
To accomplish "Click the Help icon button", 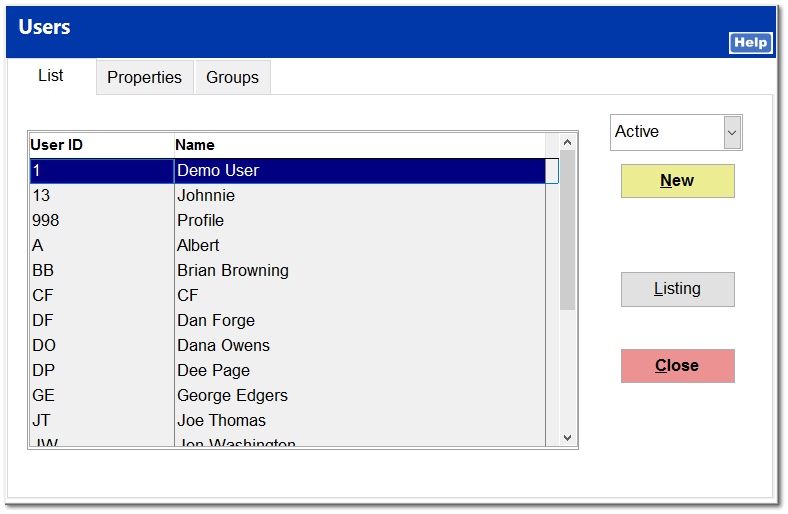I will (750, 42).
